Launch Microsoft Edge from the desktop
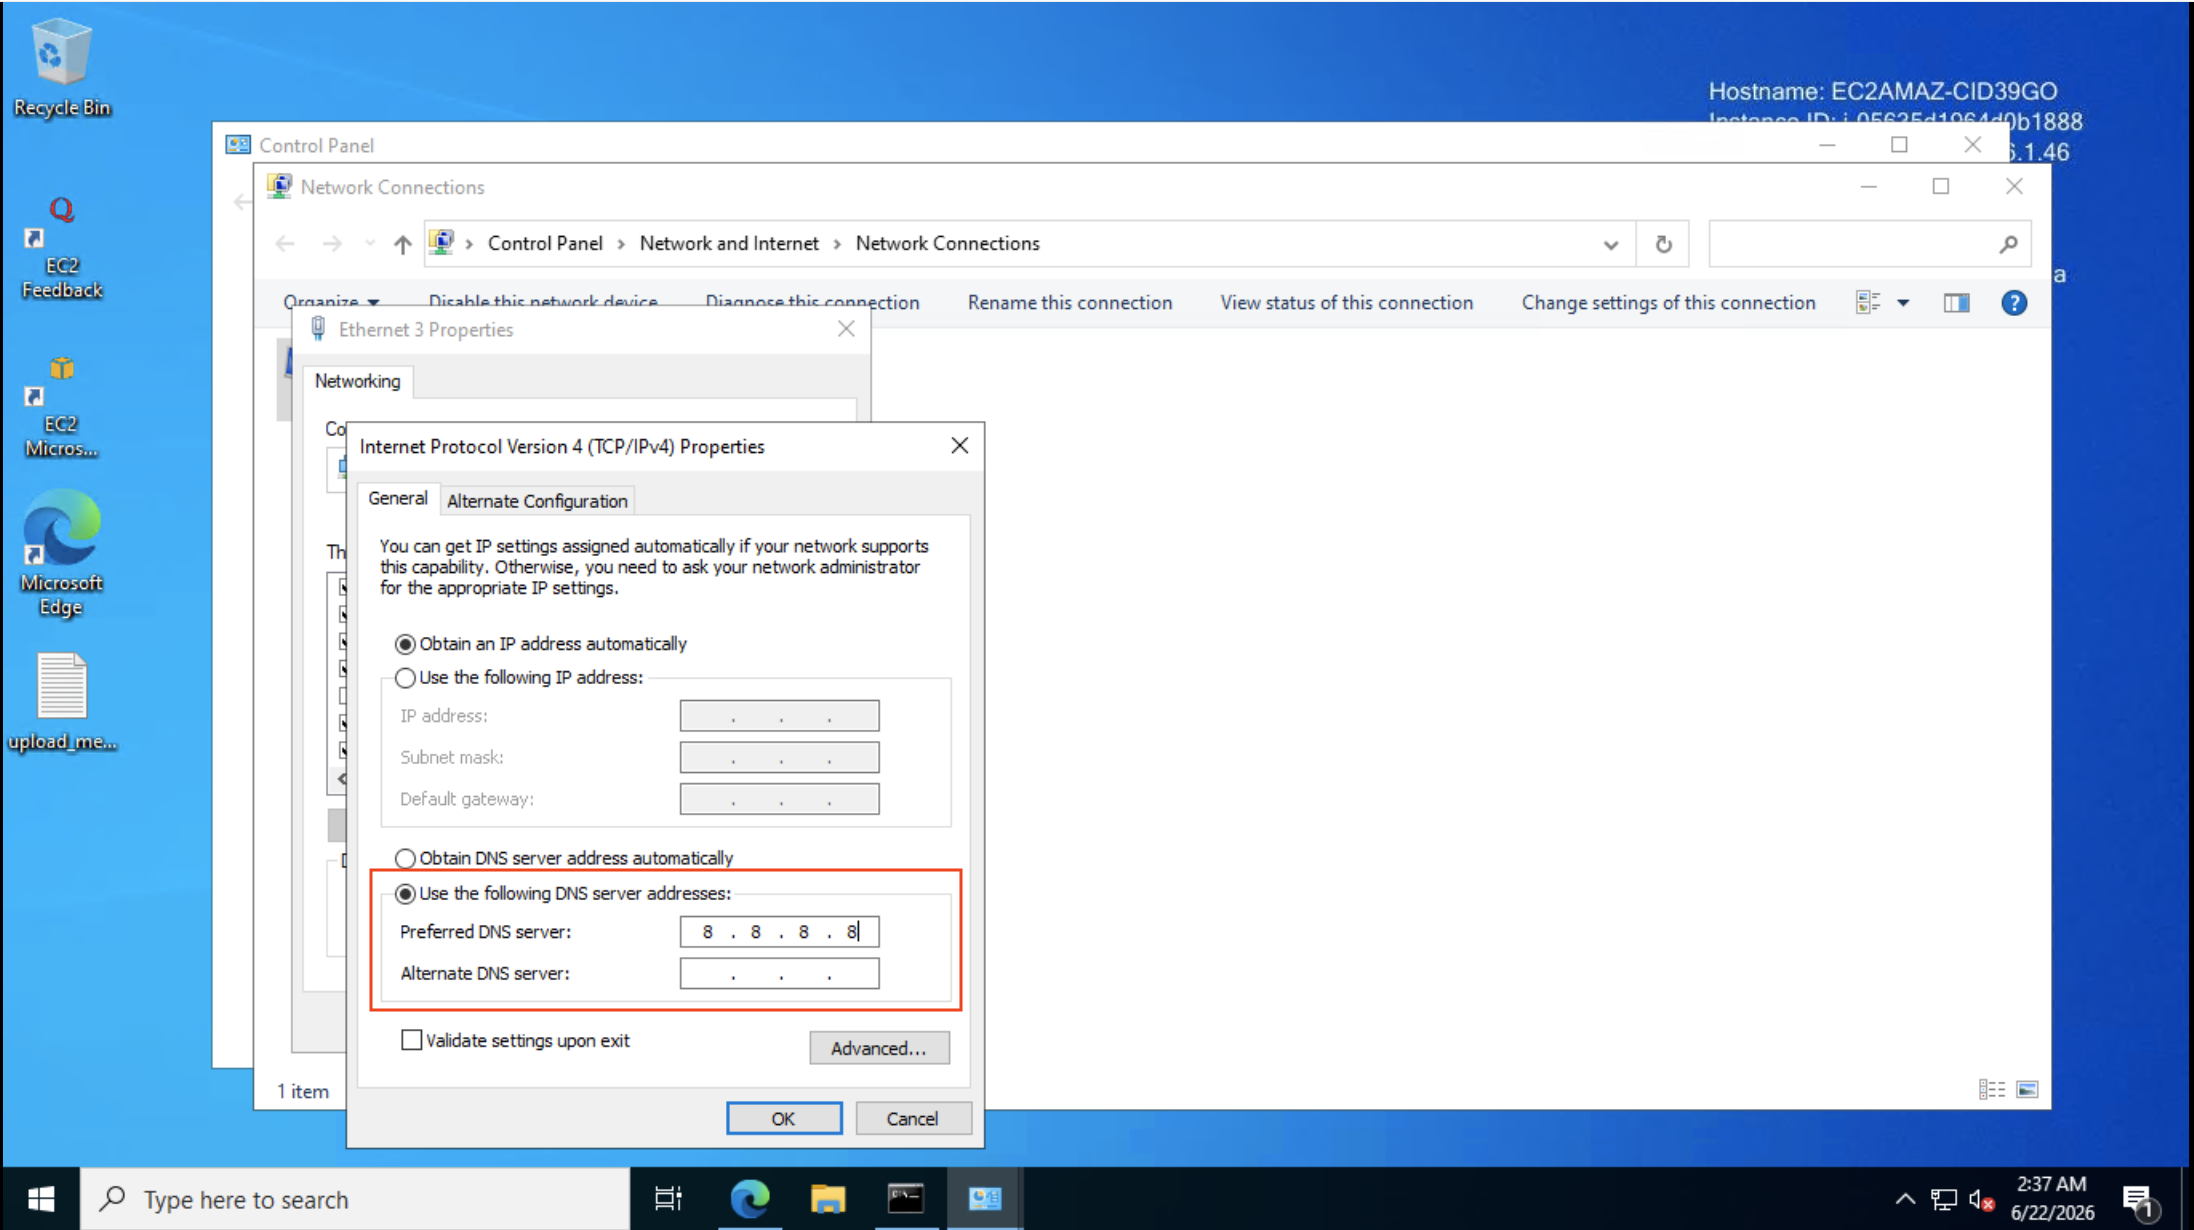 (61, 553)
